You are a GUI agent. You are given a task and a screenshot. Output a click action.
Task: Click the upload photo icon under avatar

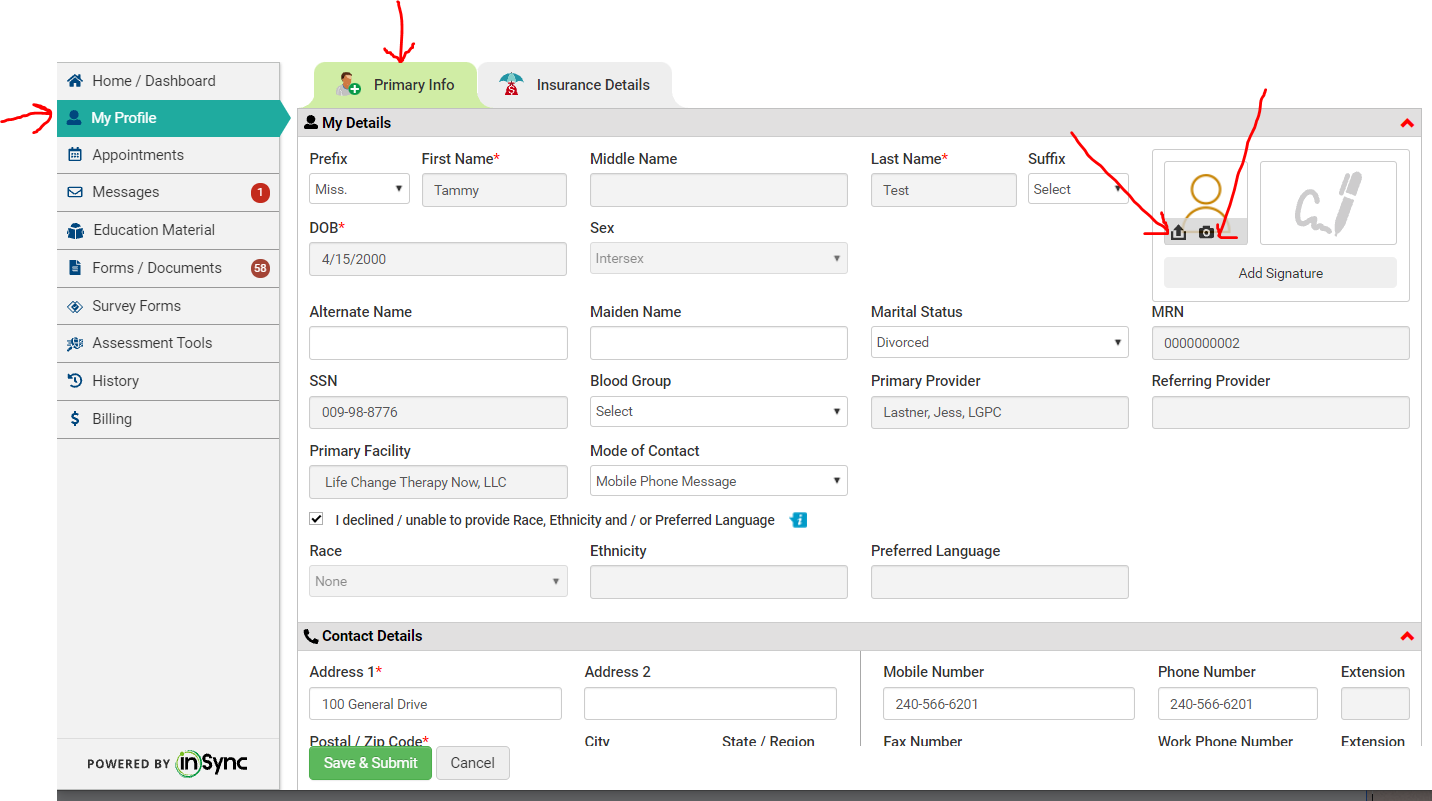(1178, 232)
